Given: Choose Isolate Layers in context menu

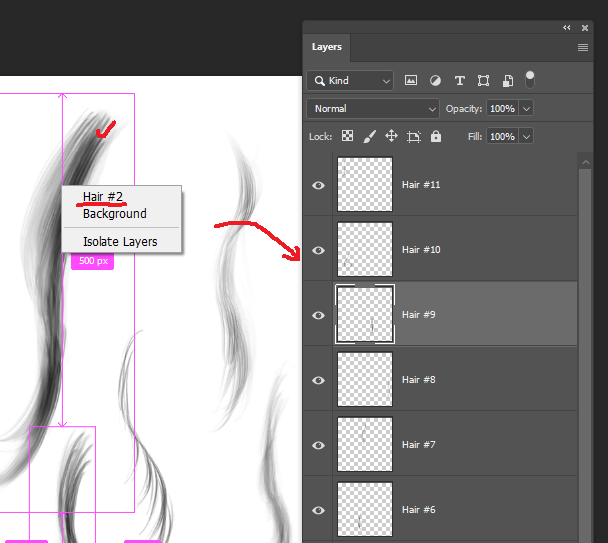Looking at the screenshot, I should 120,242.
